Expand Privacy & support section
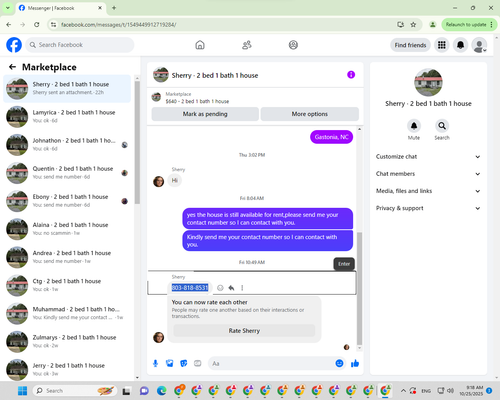500x400 pixels. coord(428,208)
